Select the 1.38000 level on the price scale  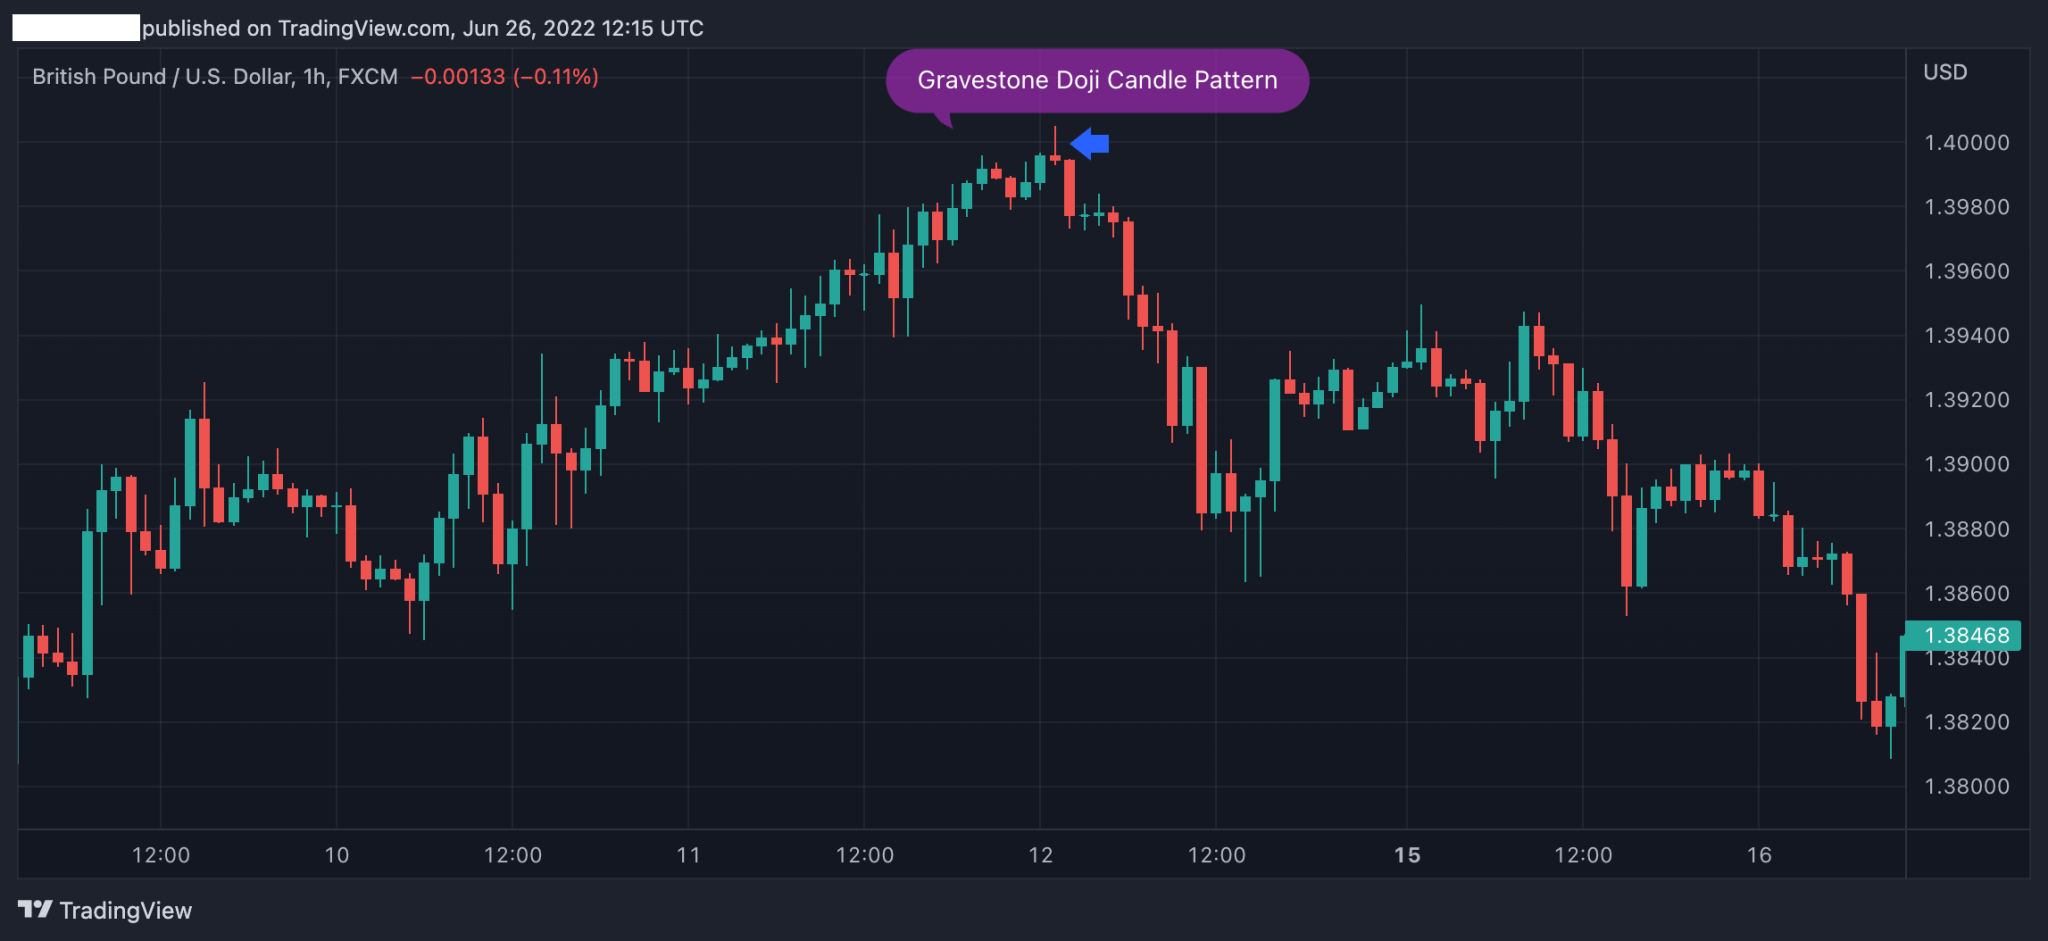tap(1967, 786)
